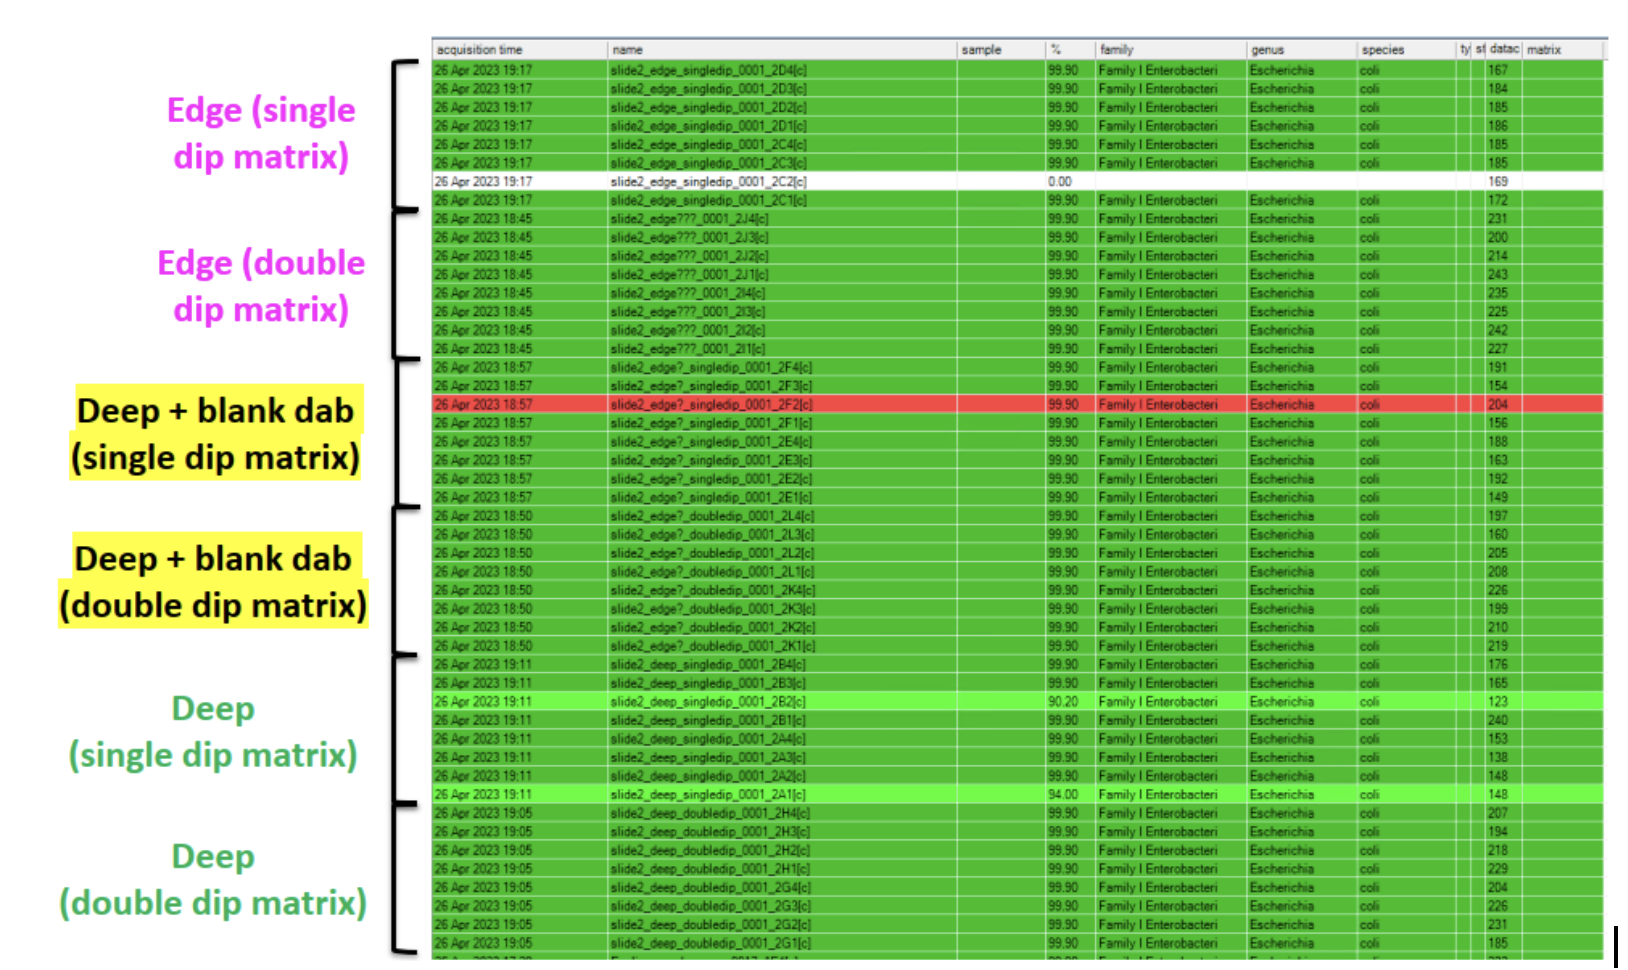Select row slide2_edge?_singledip_0001_2F4[c]
Image resolution: width=1628 pixels, height=970 pixels.
pos(1018,367)
